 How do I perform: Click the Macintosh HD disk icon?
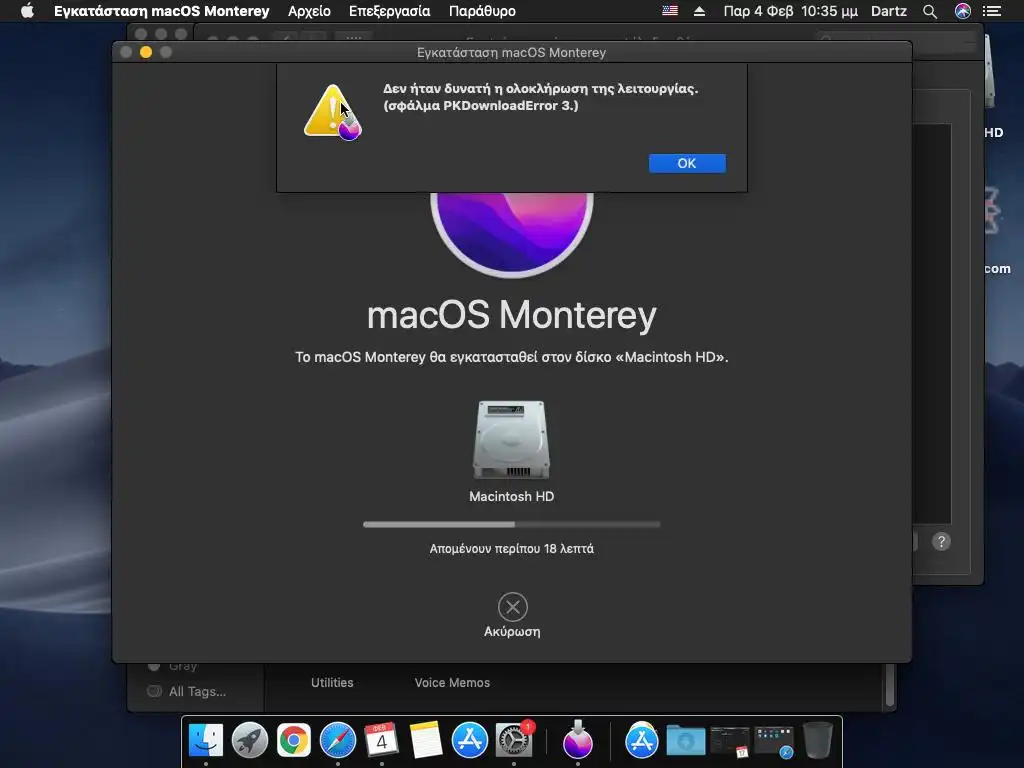pos(511,440)
